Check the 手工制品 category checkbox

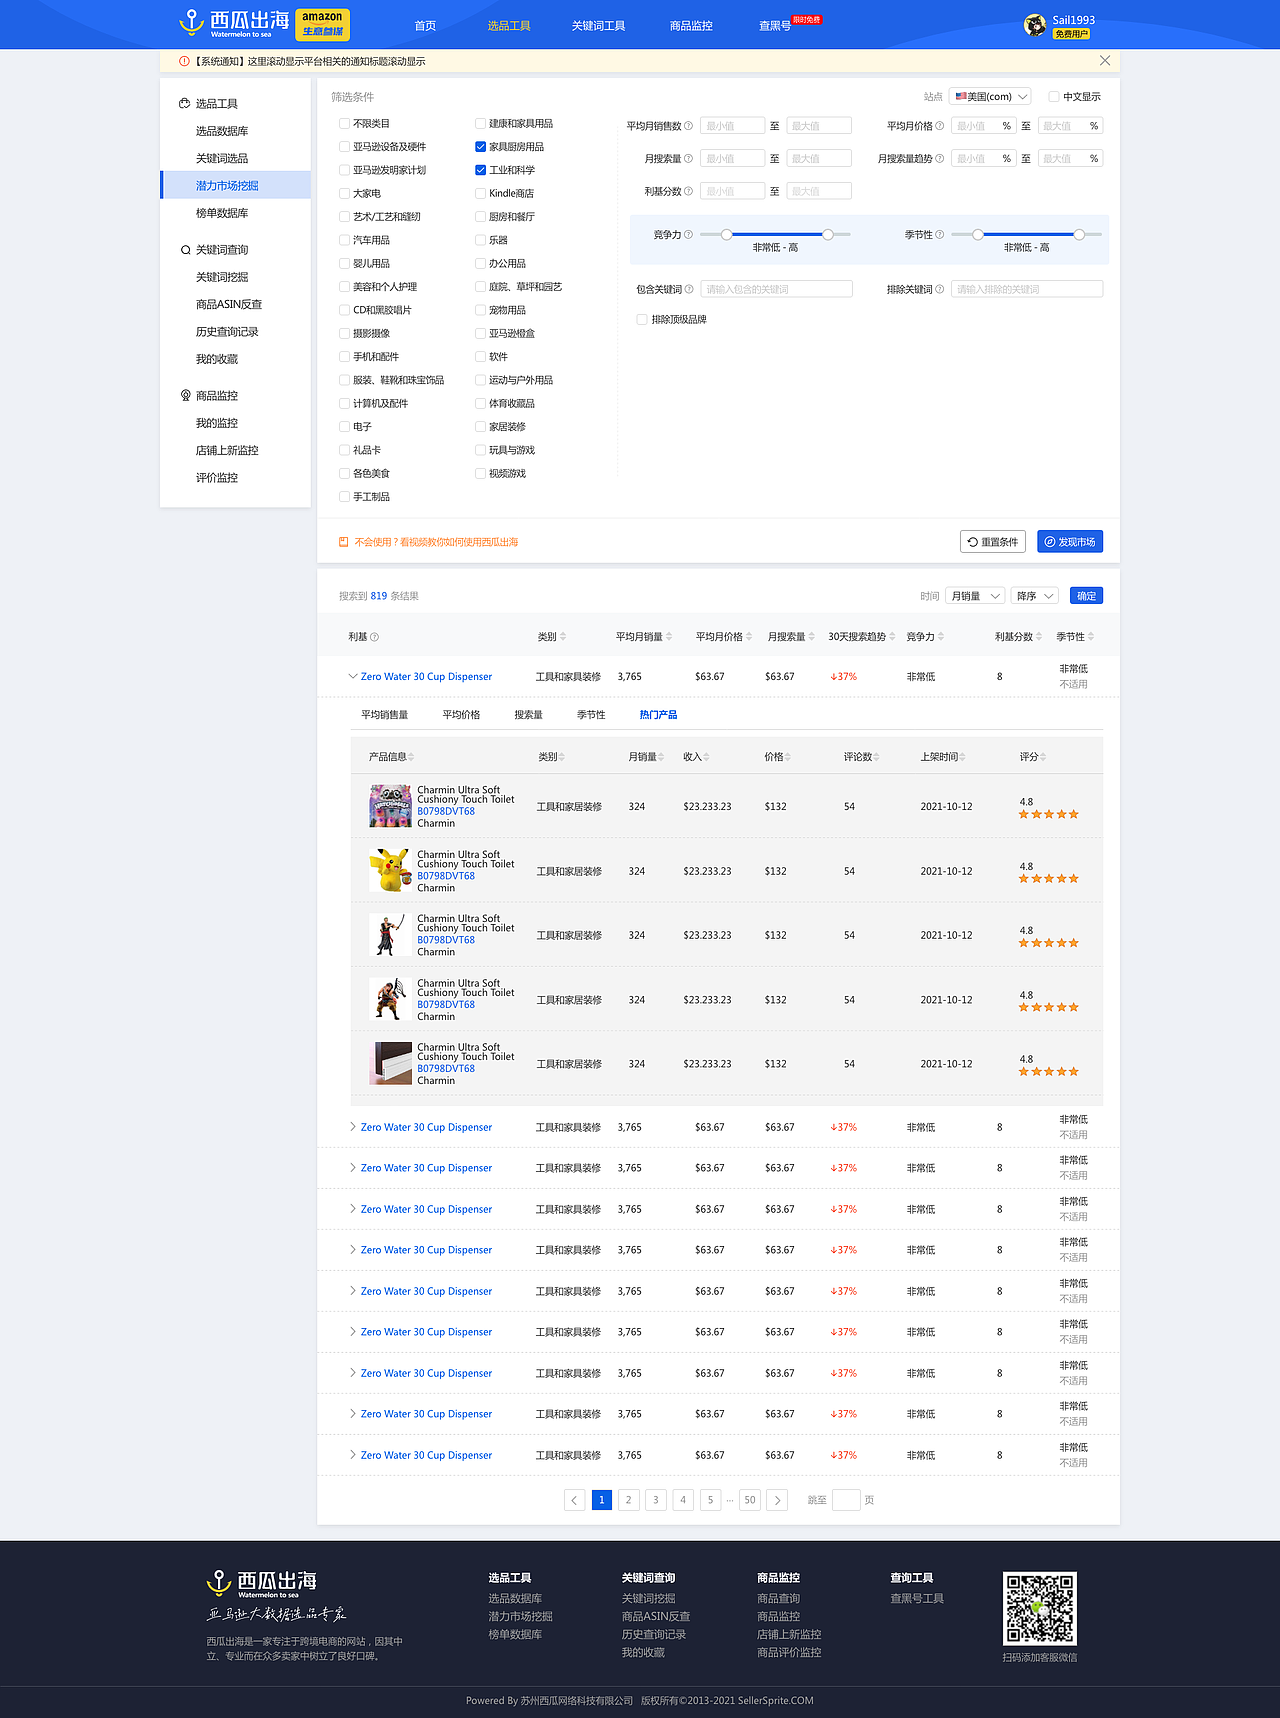tap(344, 497)
